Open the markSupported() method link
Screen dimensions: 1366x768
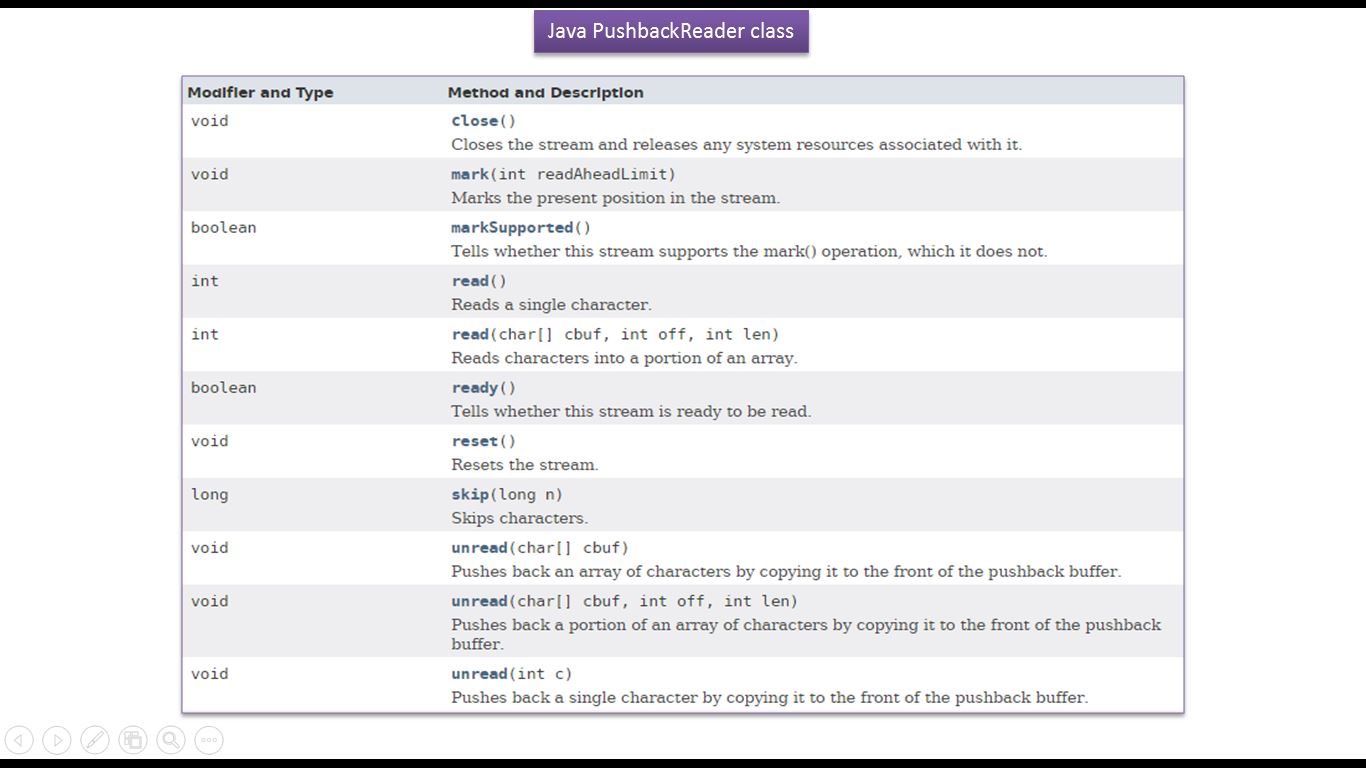click(x=512, y=228)
